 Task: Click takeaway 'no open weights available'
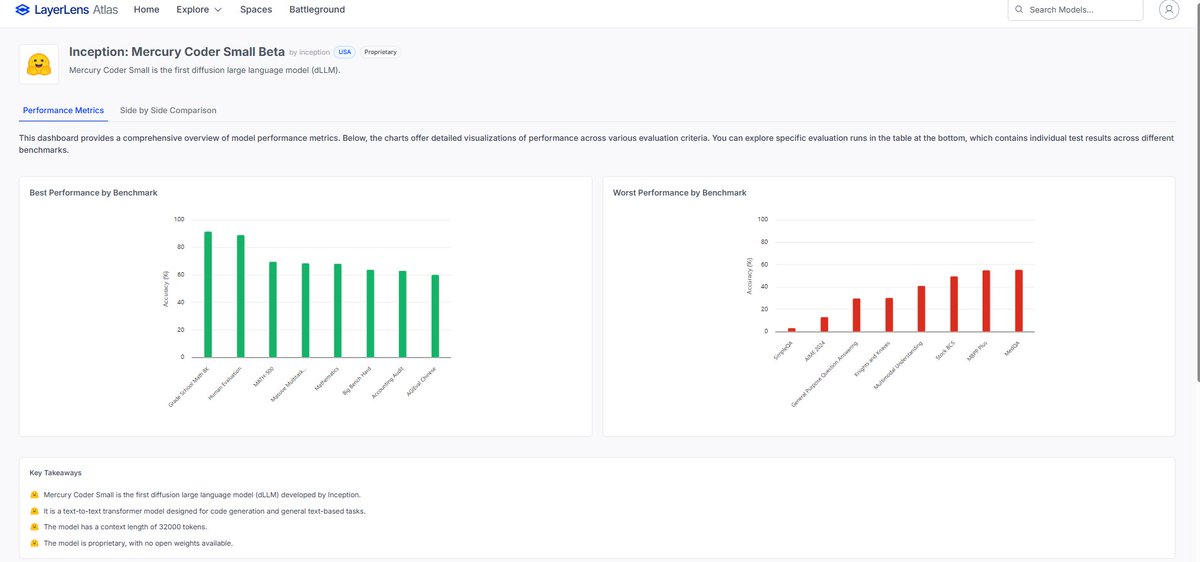[138, 543]
